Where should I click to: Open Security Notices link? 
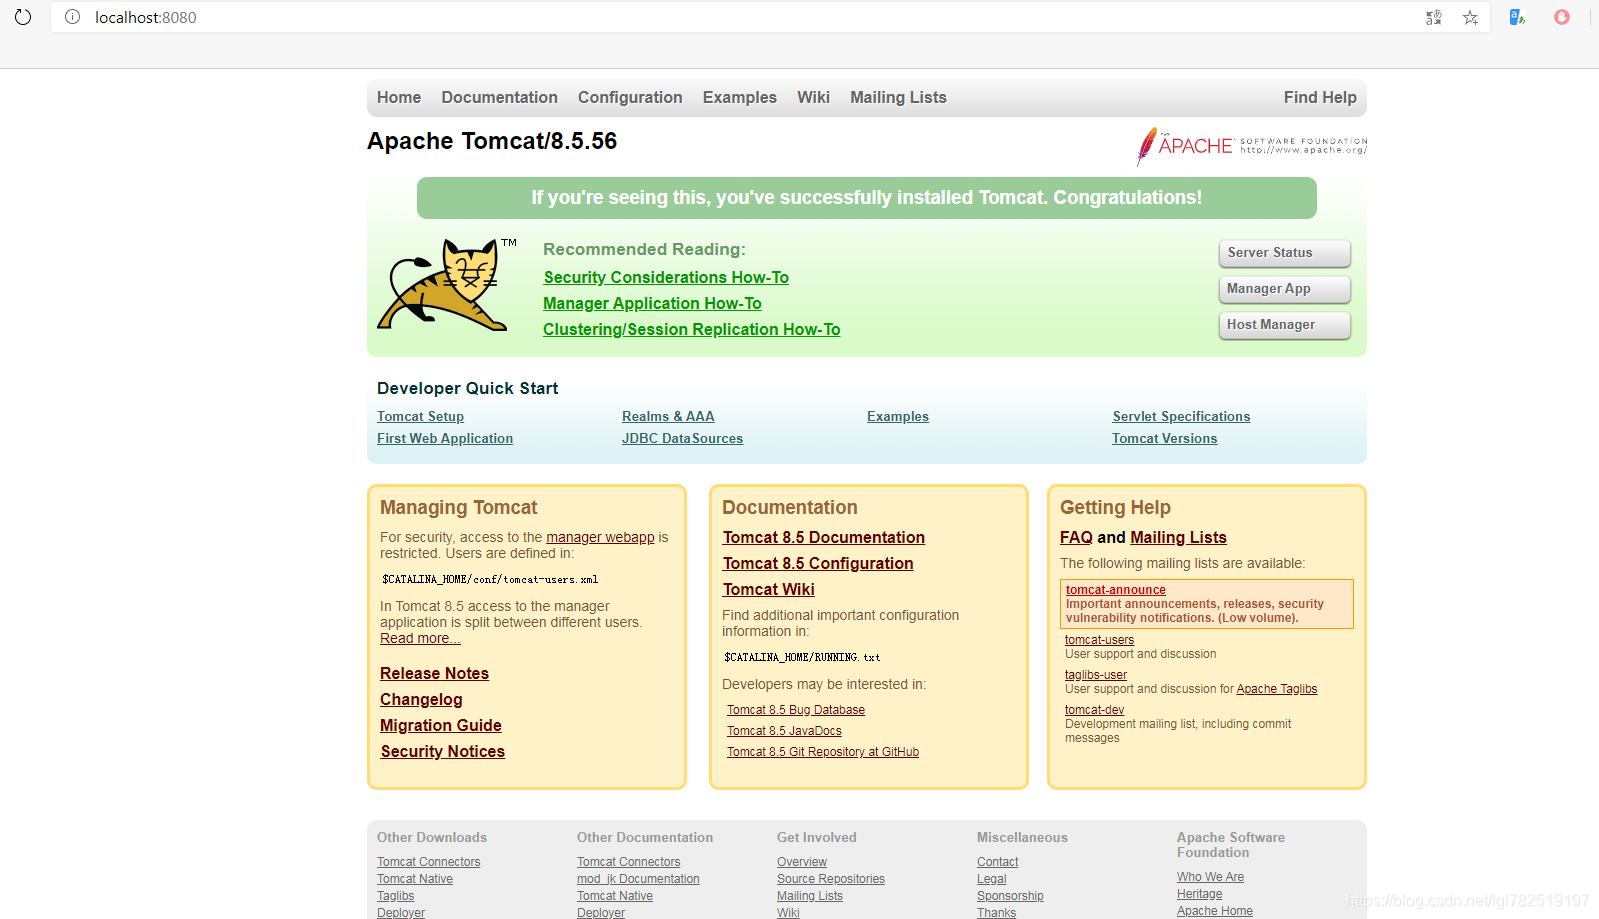tap(442, 751)
